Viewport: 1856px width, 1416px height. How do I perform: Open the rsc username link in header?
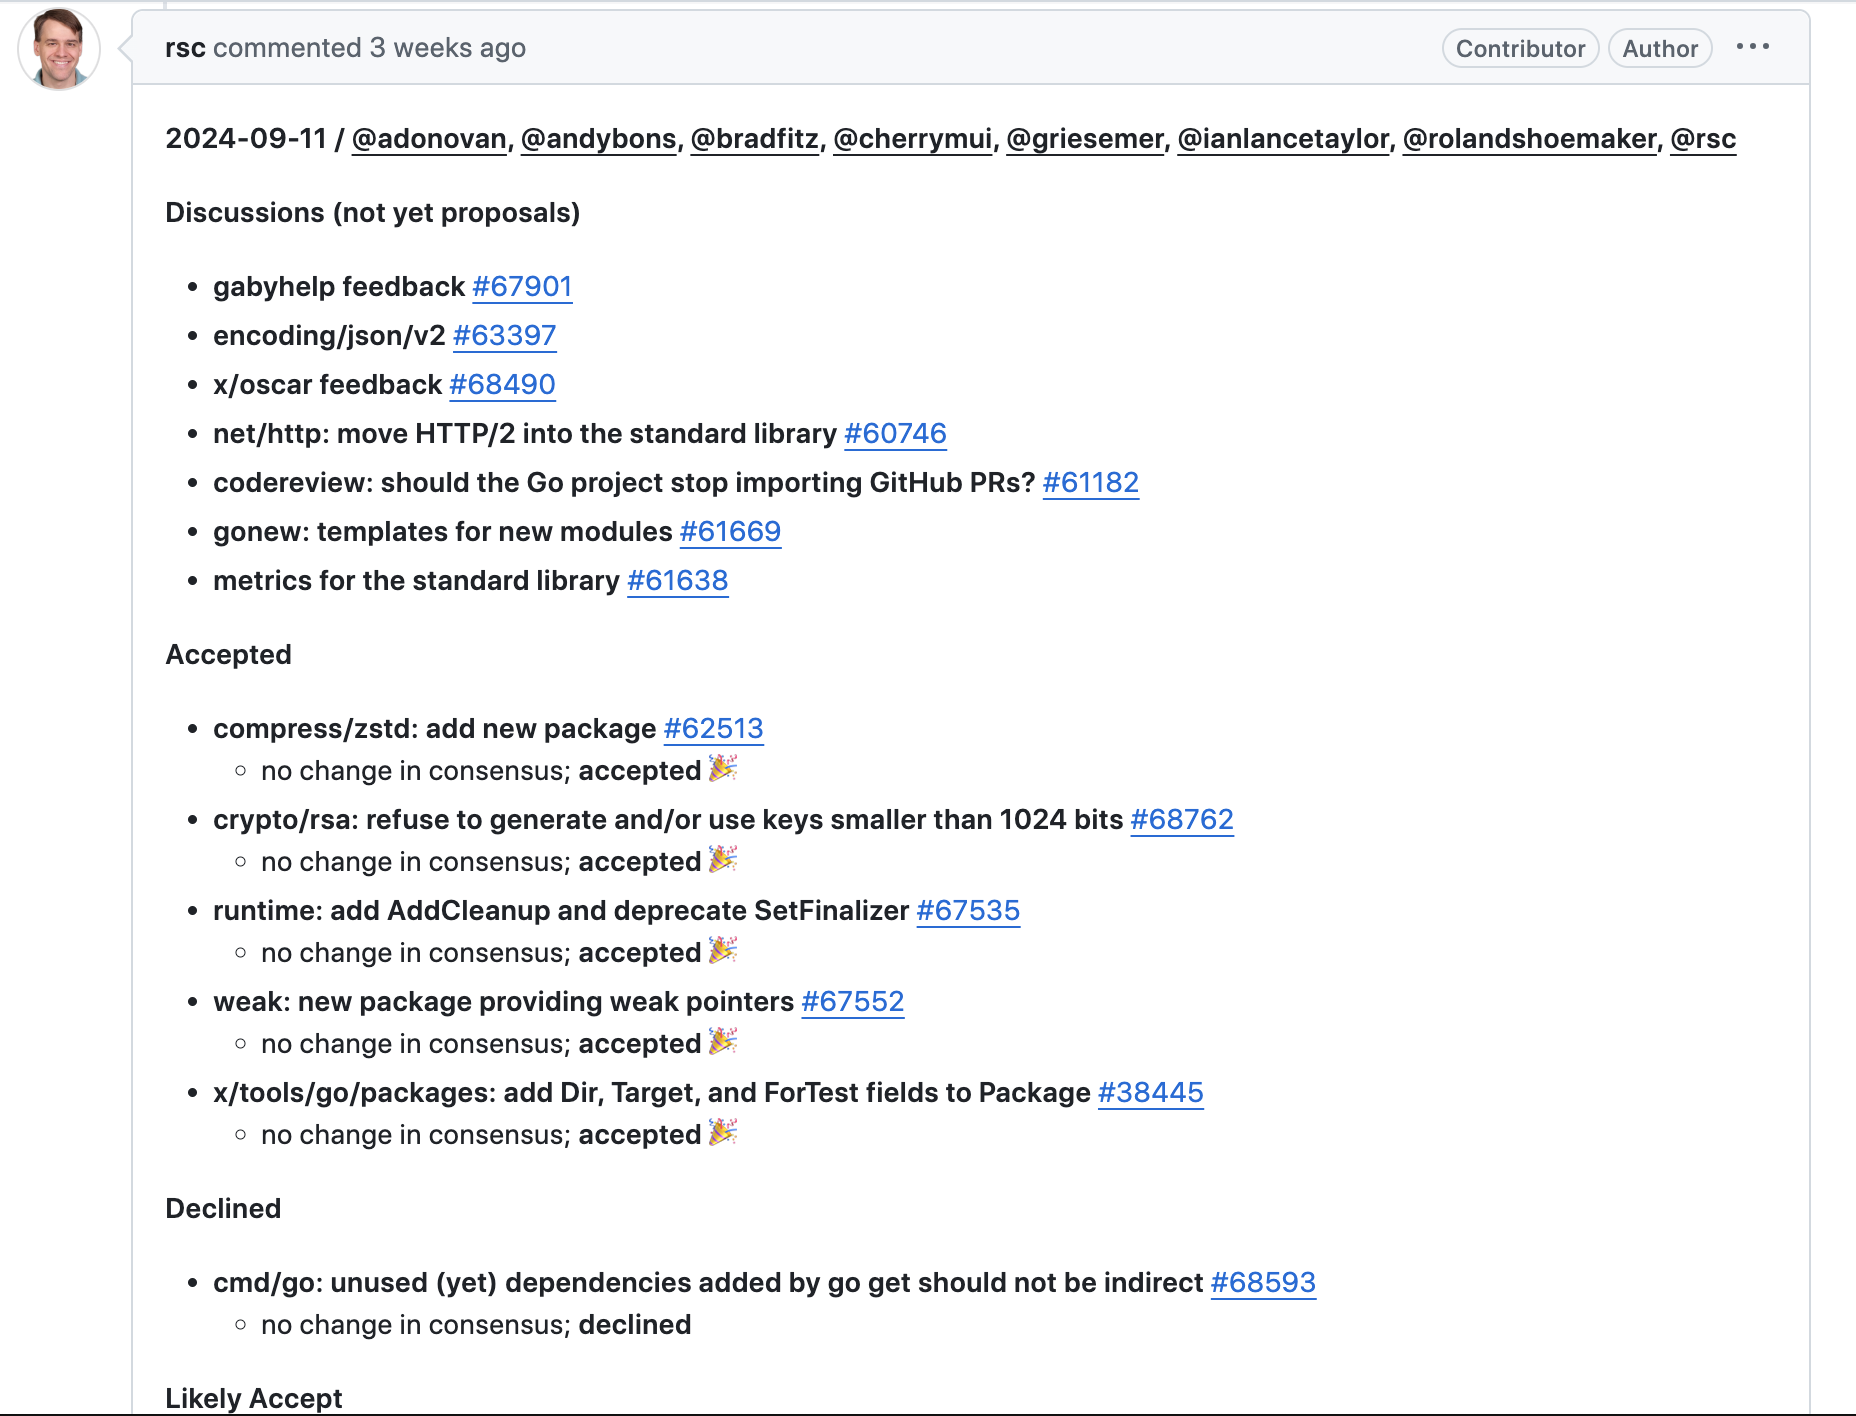[185, 48]
